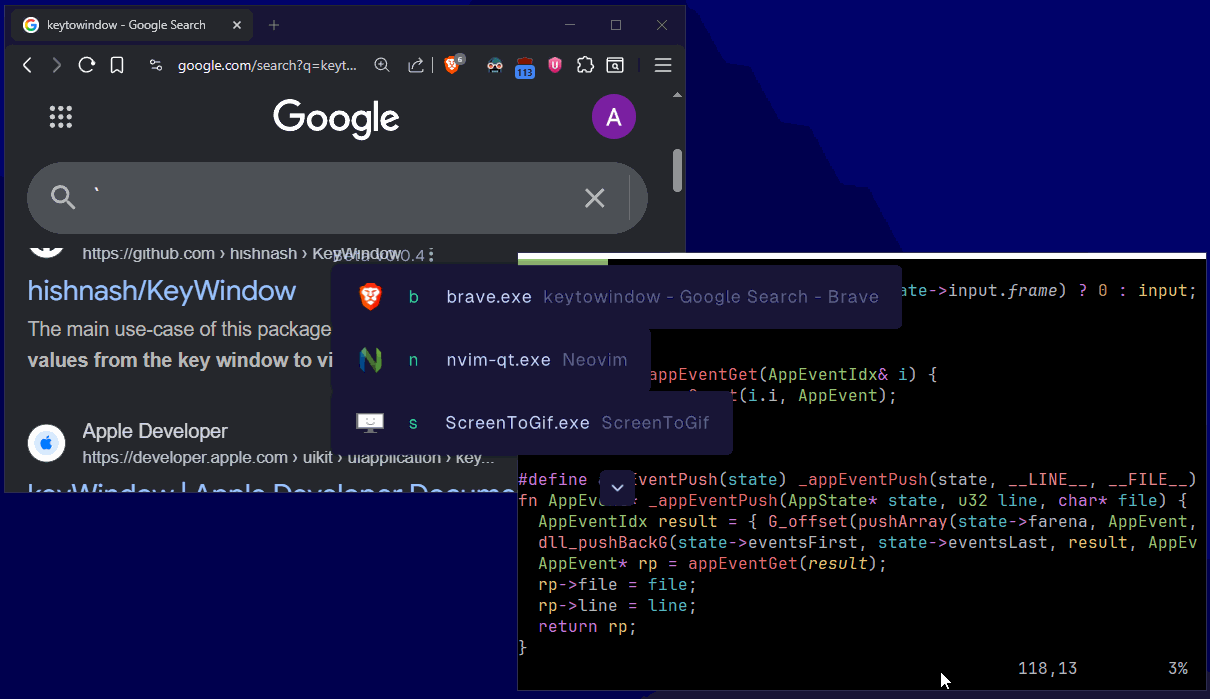Click 'dll_pushBackG' code line in Neovim
Image resolution: width=1210 pixels, height=699 pixels.
(867, 542)
